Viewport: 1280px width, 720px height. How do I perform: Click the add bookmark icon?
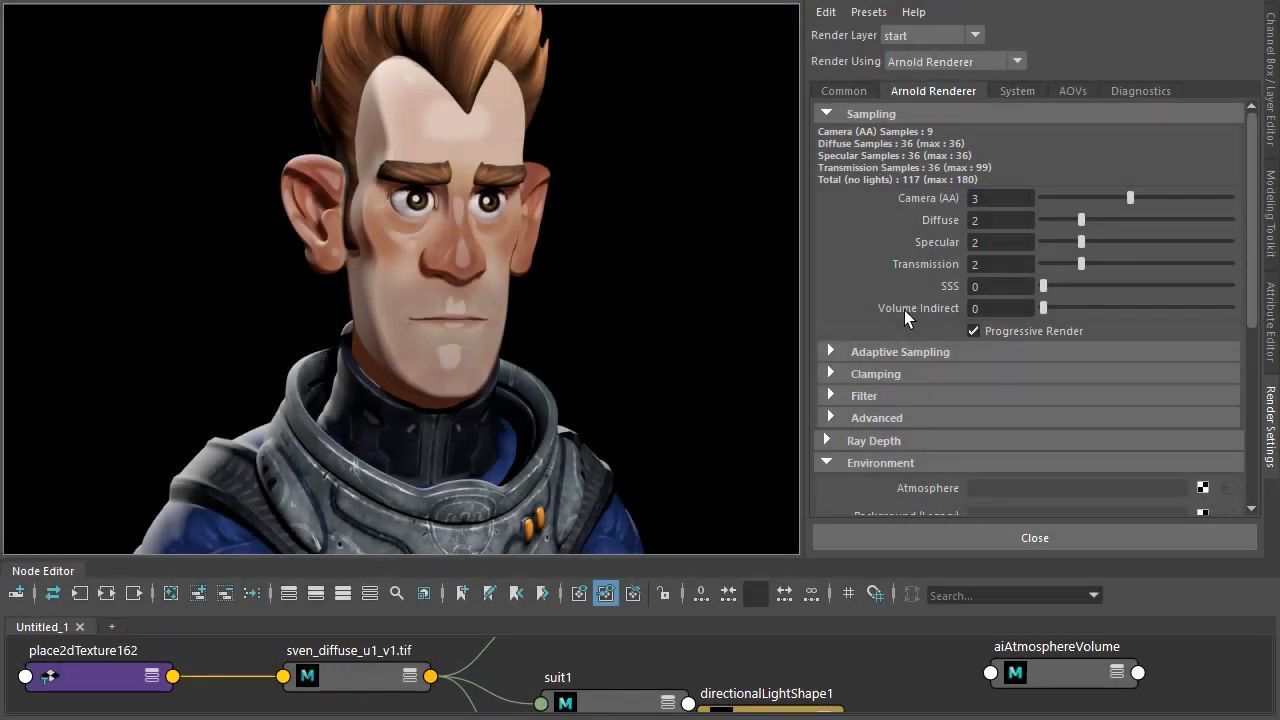tap(462, 594)
